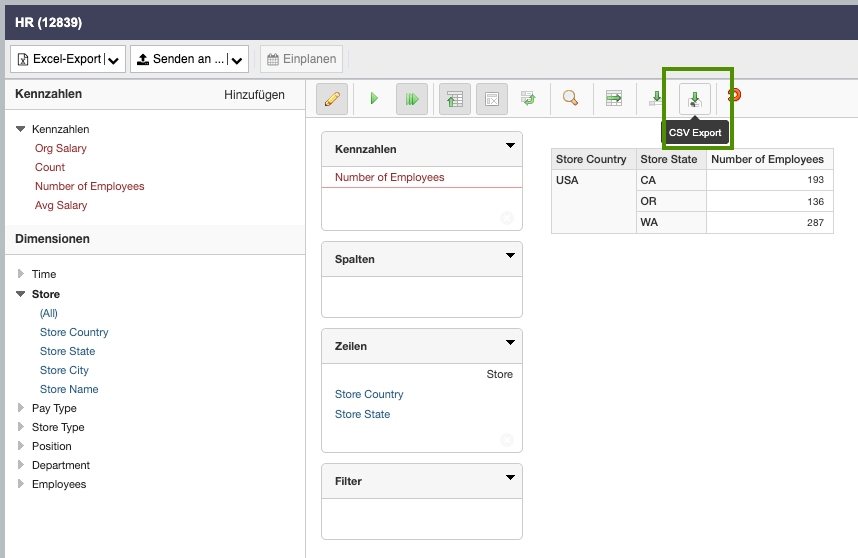The width and height of the screenshot is (858, 558).
Task: Toggle the hide parents table icon
Action: [x=455, y=99]
